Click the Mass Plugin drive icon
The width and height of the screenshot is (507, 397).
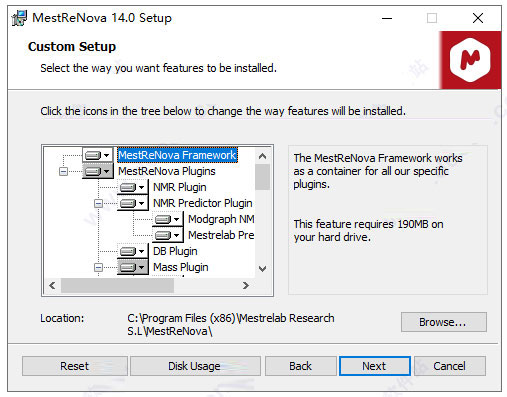(x=133, y=267)
